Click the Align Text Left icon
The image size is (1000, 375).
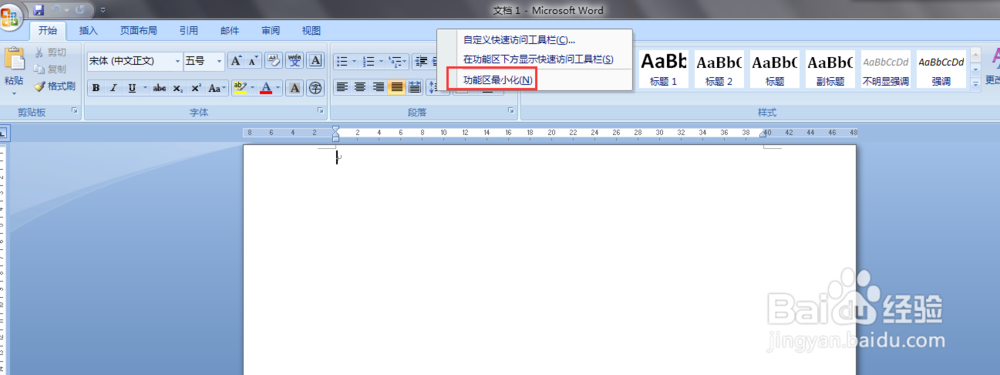coord(342,87)
